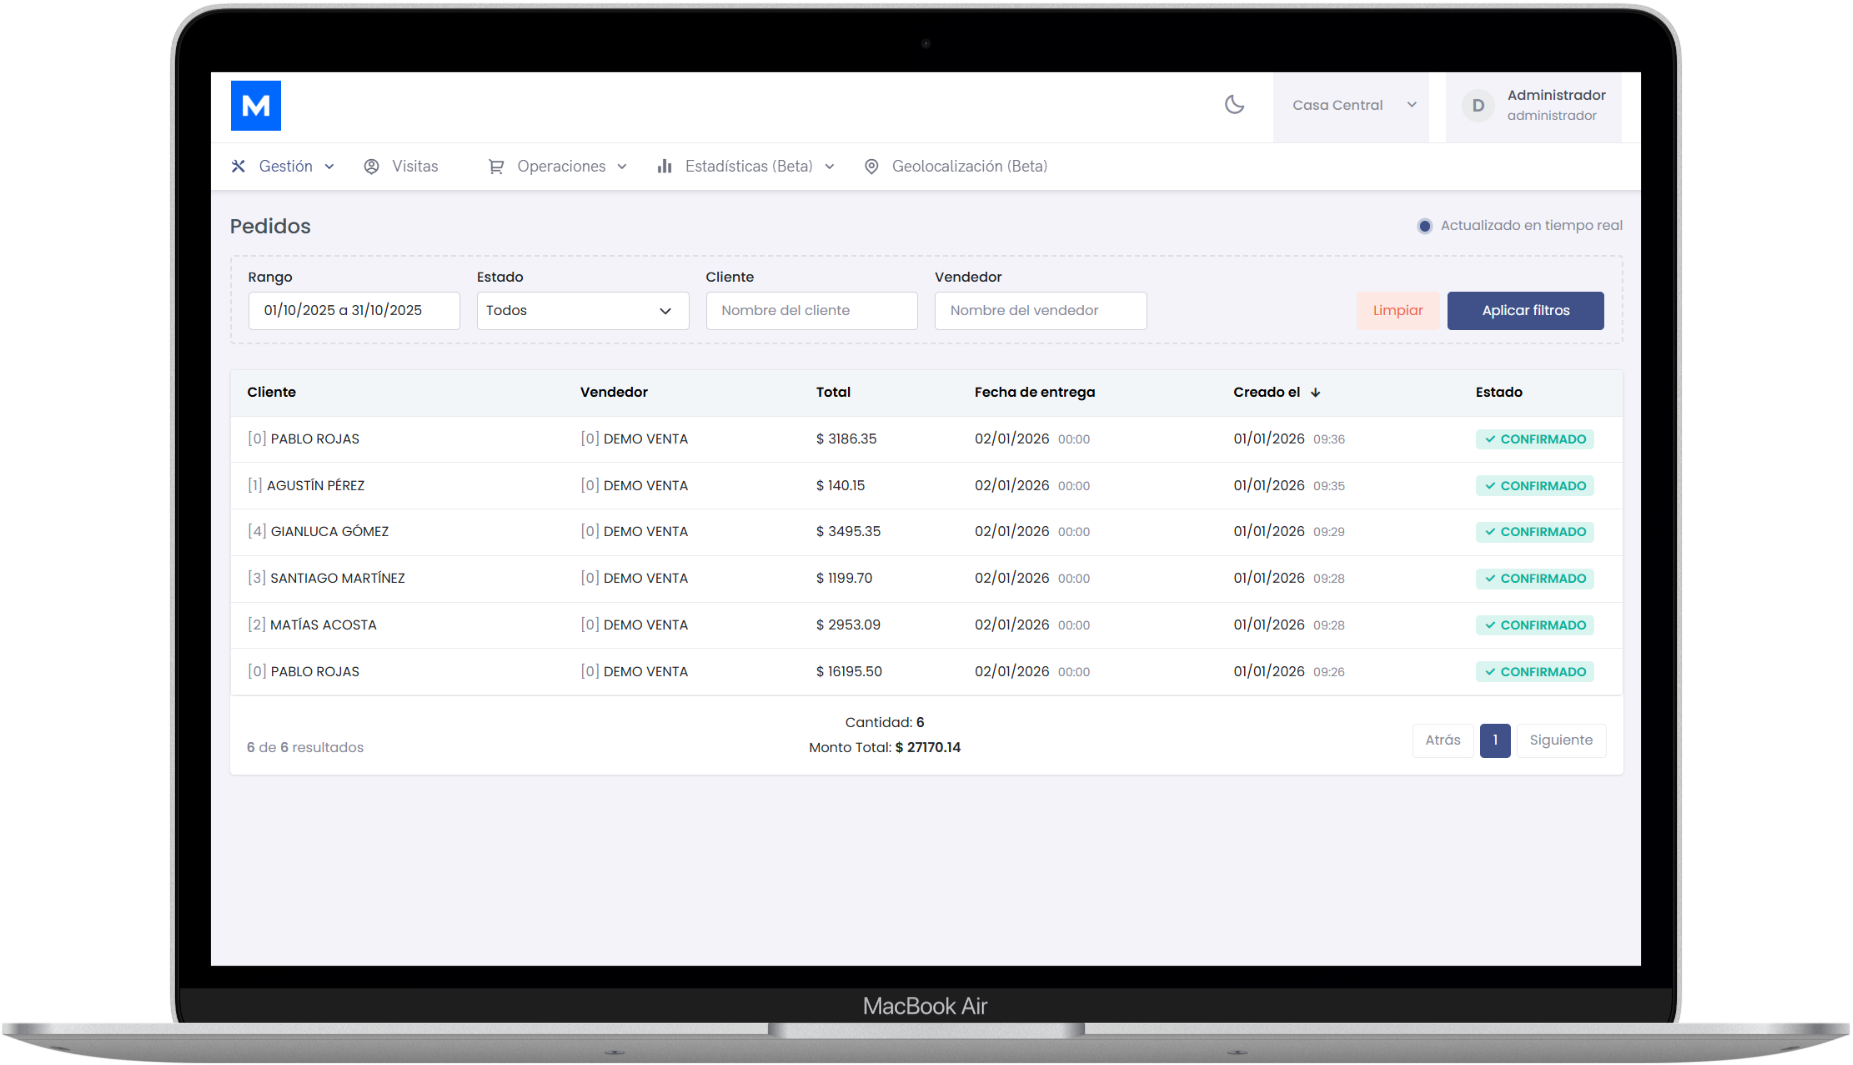Click the bar chart icon for Estadísticas
Image resolution: width=1853 pixels, height=1065 pixels.
(x=664, y=166)
